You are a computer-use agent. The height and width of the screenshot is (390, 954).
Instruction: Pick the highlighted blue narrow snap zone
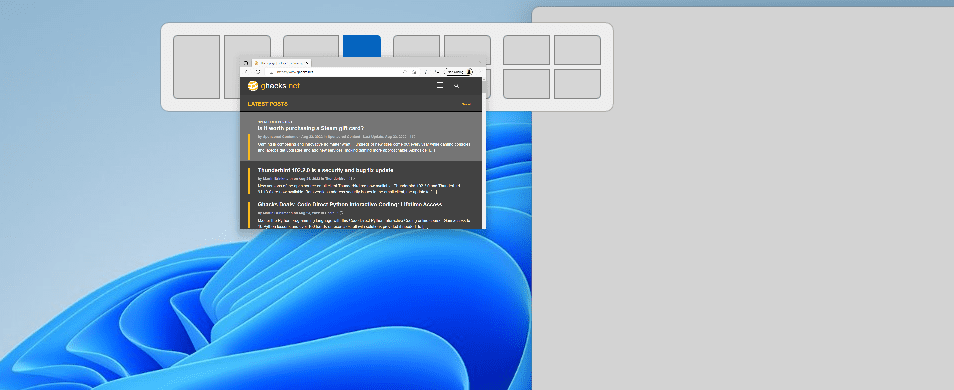pyautogui.click(x=362, y=46)
